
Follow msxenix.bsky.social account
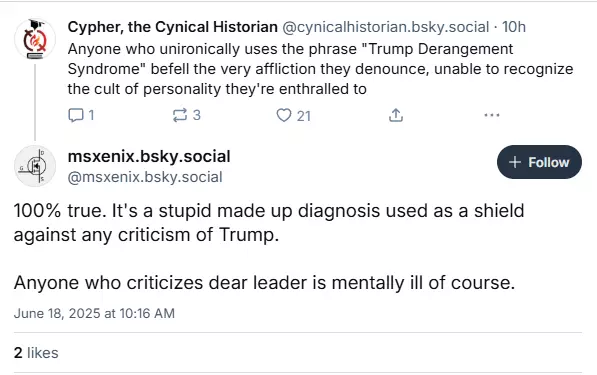[x=539, y=162]
